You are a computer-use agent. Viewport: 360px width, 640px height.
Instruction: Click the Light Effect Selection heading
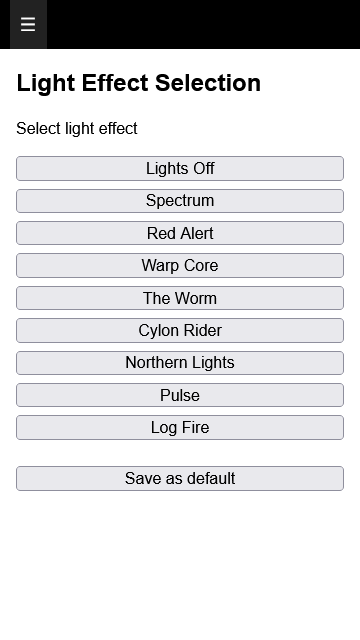click(139, 83)
